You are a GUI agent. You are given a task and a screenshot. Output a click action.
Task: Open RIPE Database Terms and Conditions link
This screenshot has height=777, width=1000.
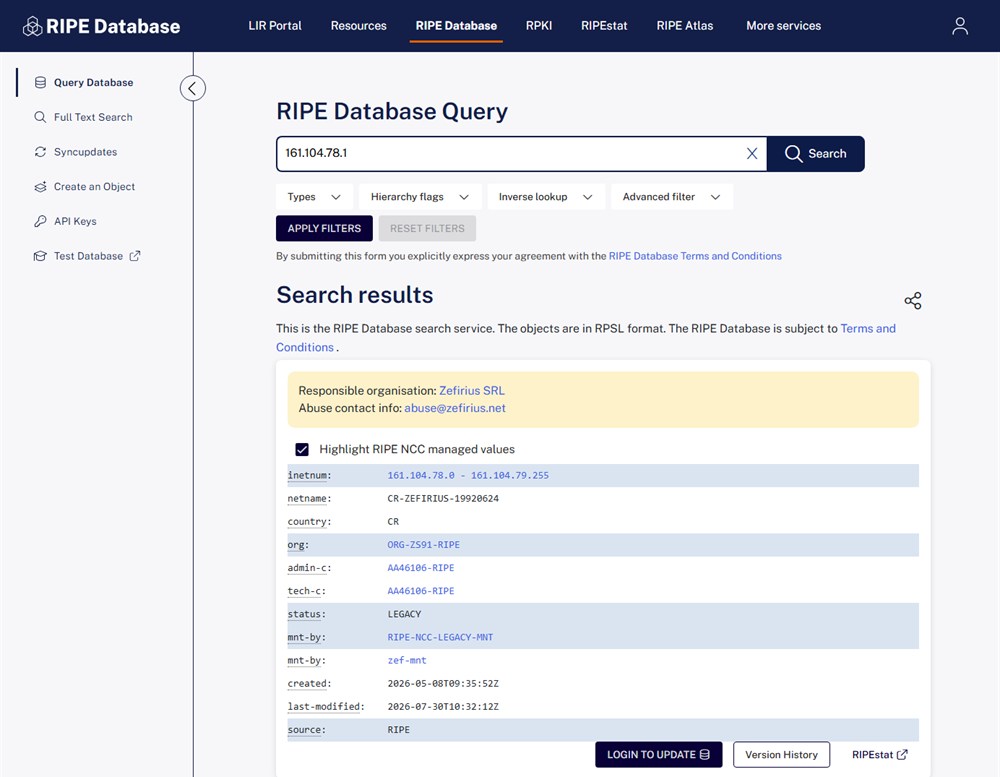[695, 256]
